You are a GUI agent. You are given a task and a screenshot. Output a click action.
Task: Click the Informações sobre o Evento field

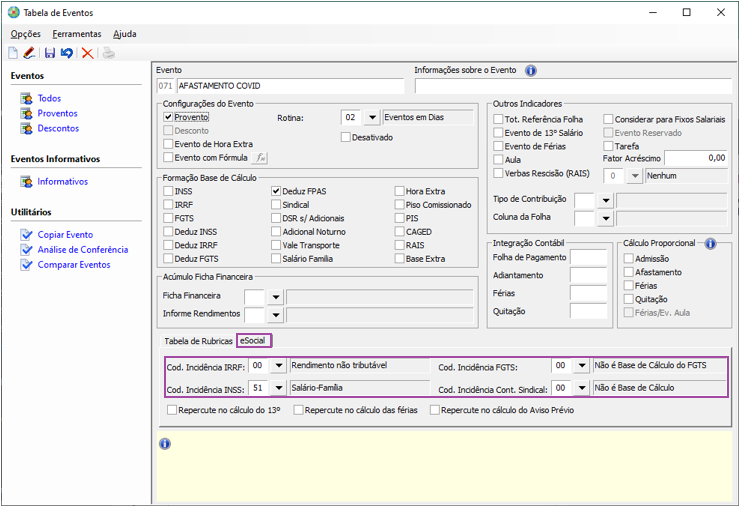573,86
